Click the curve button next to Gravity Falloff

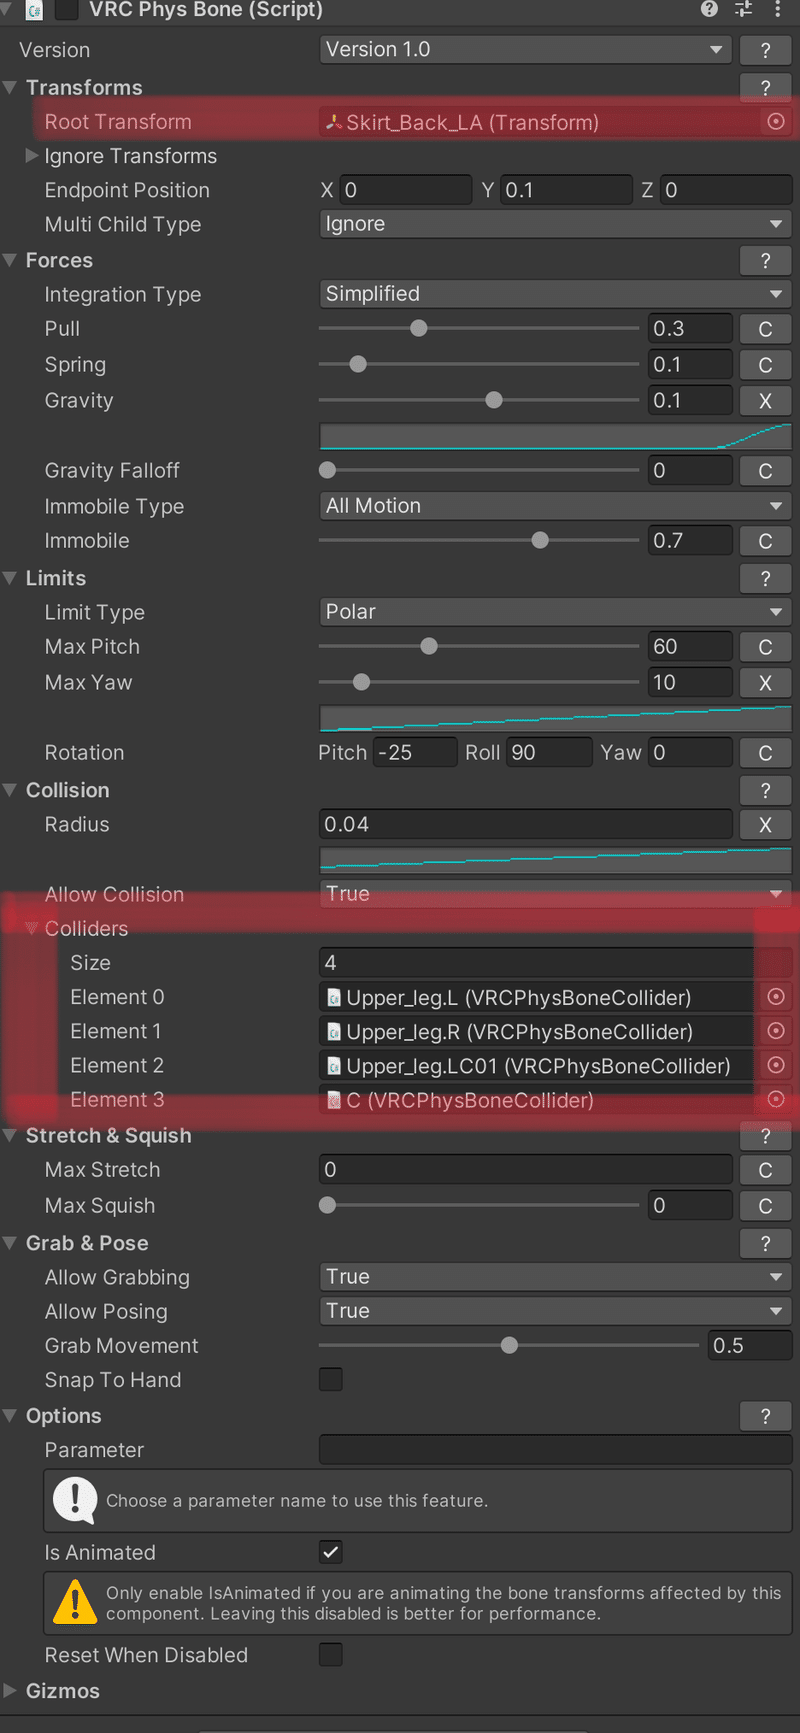(x=766, y=471)
